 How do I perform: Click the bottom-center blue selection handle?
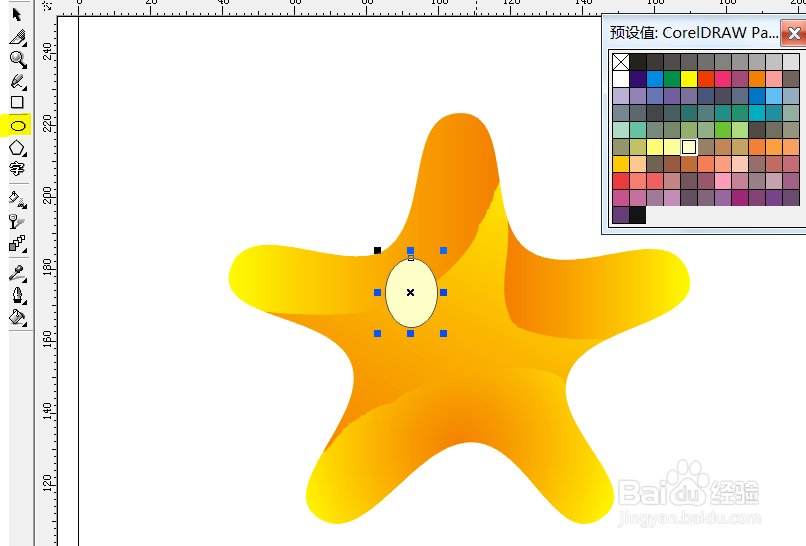pos(410,334)
